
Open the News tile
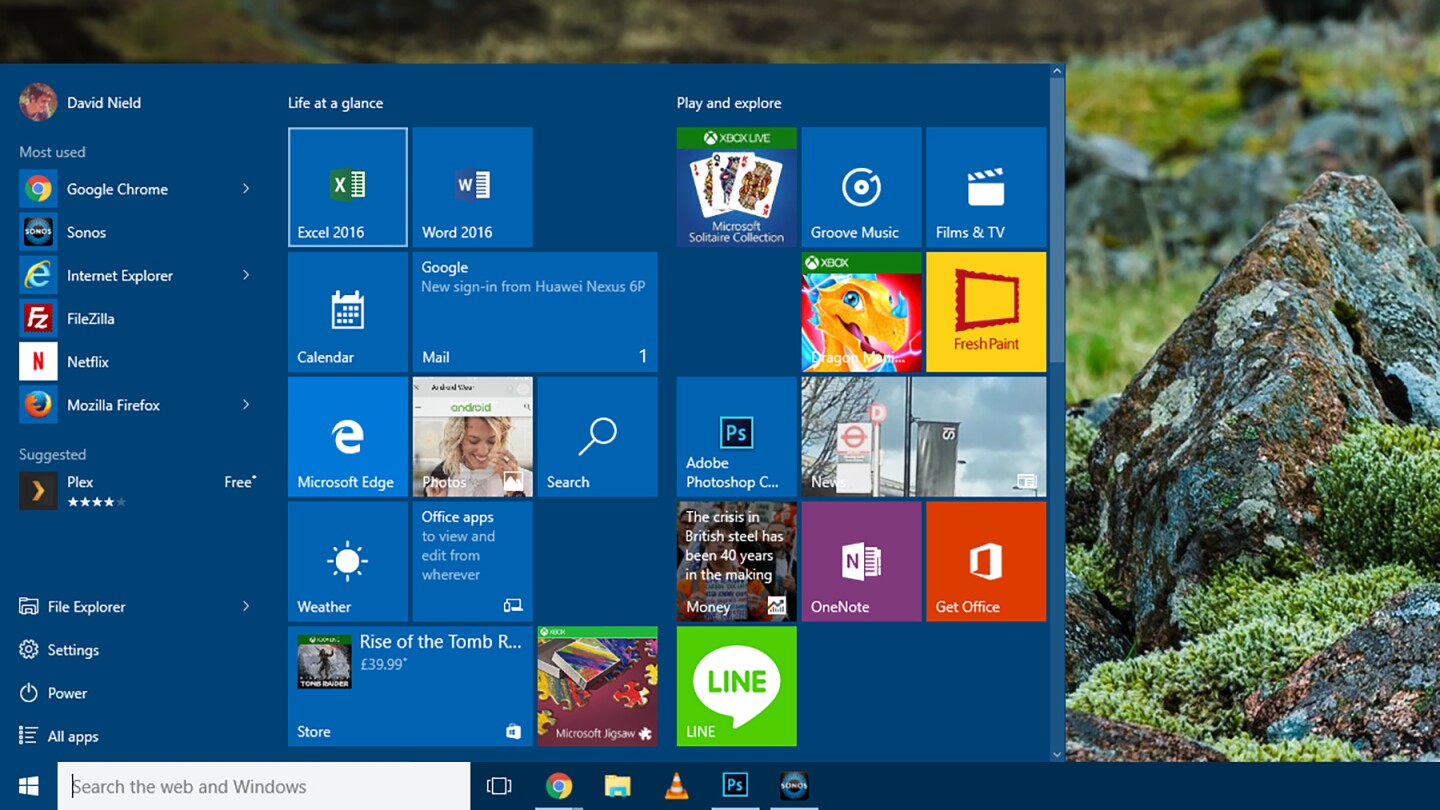click(x=924, y=437)
